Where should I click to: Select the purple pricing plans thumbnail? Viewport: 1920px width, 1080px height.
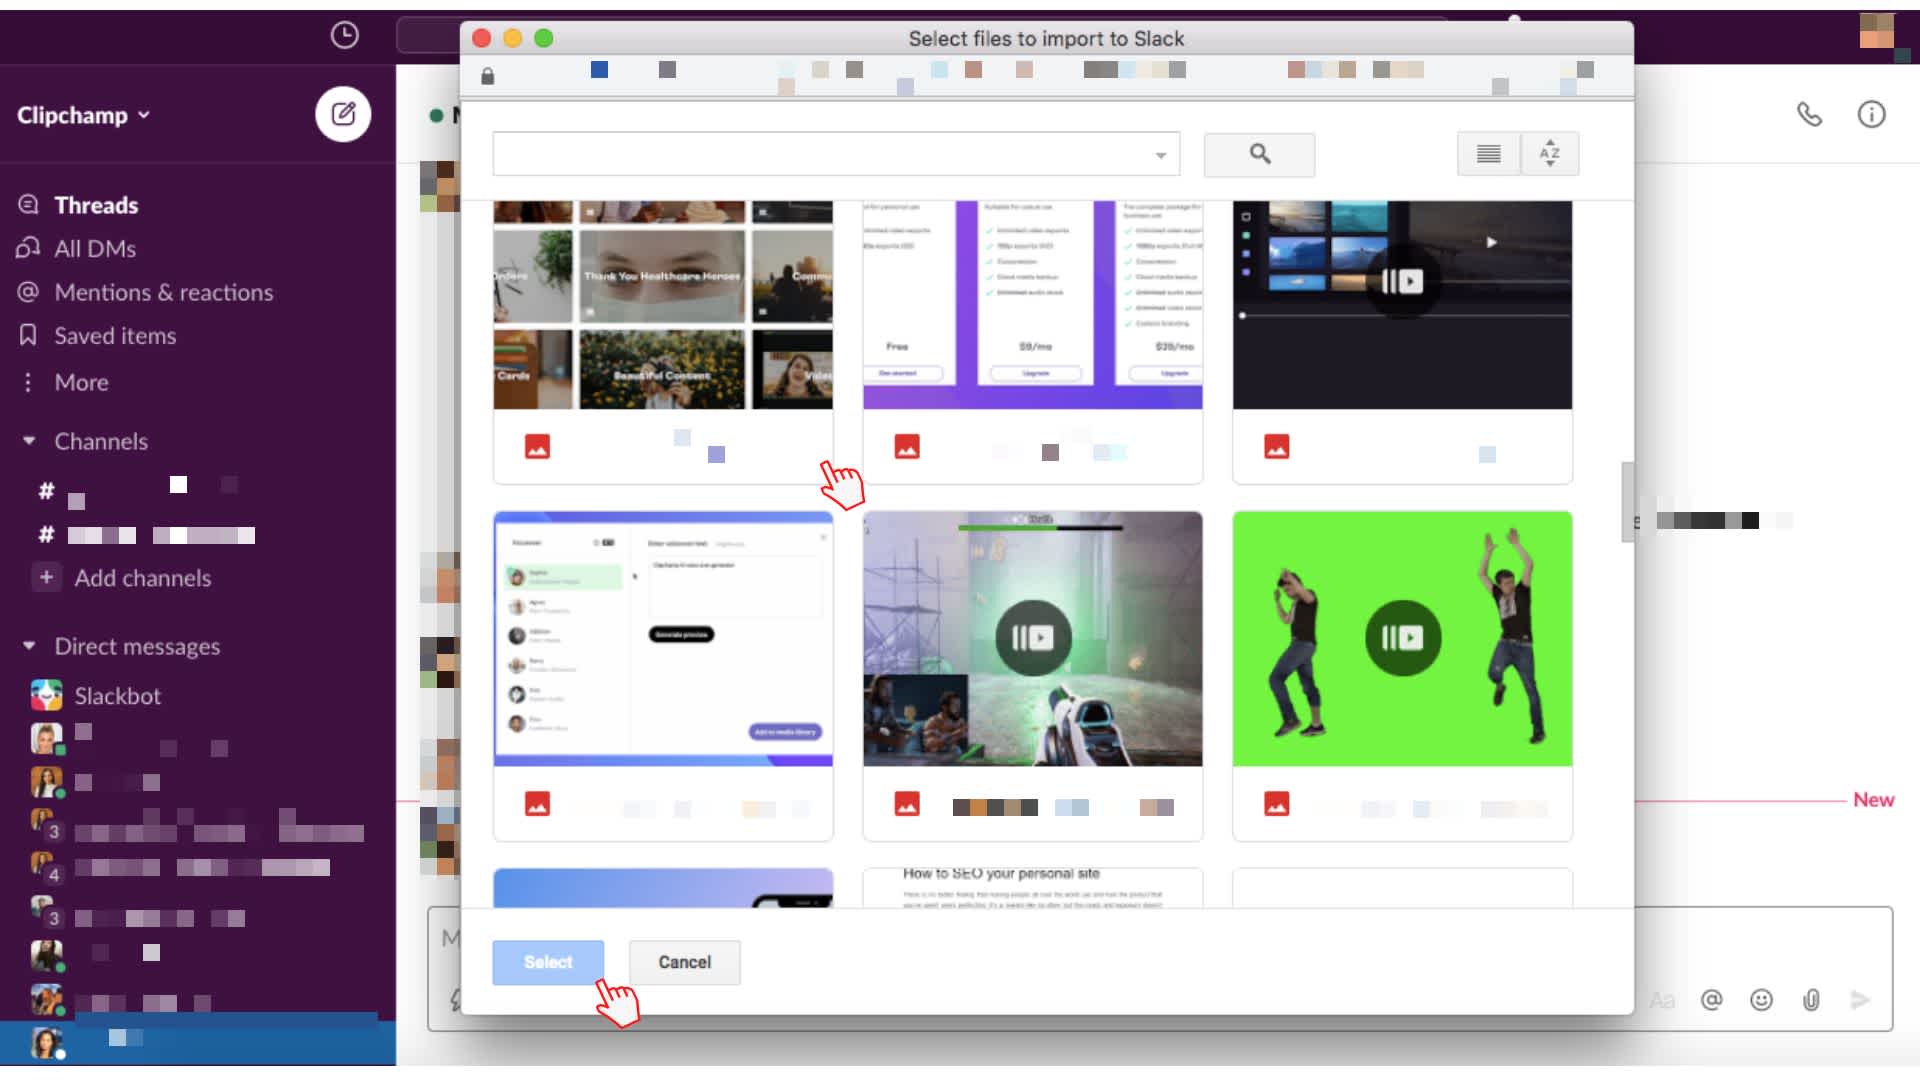tap(1032, 305)
